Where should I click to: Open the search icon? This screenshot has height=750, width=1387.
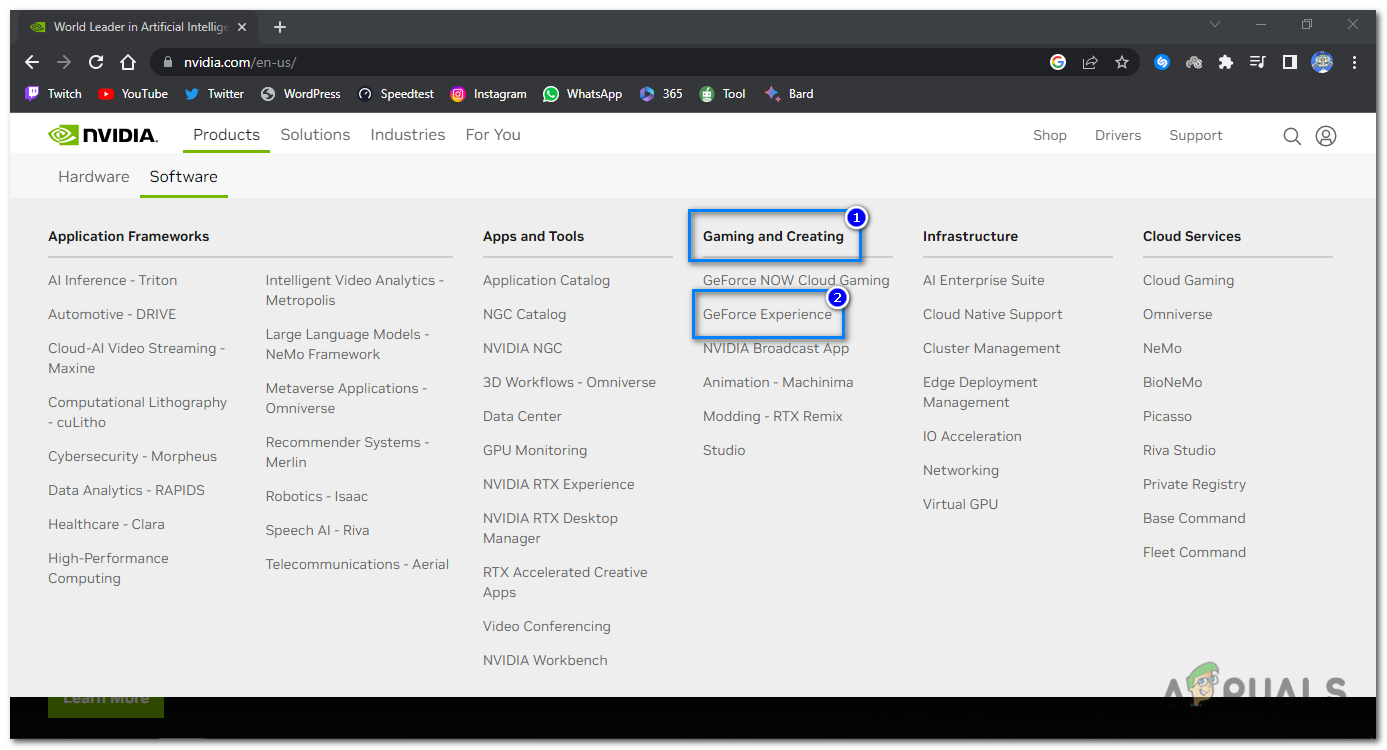tap(1291, 135)
